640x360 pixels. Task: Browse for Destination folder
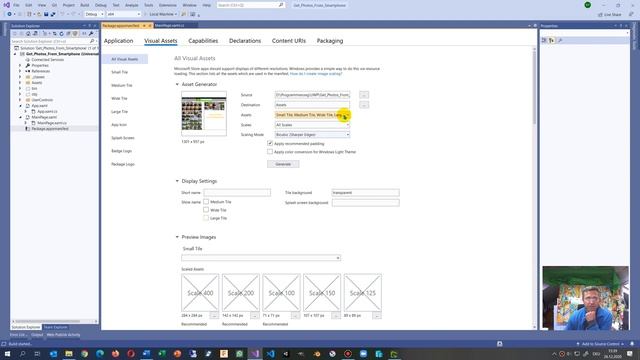[x=364, y=105]
